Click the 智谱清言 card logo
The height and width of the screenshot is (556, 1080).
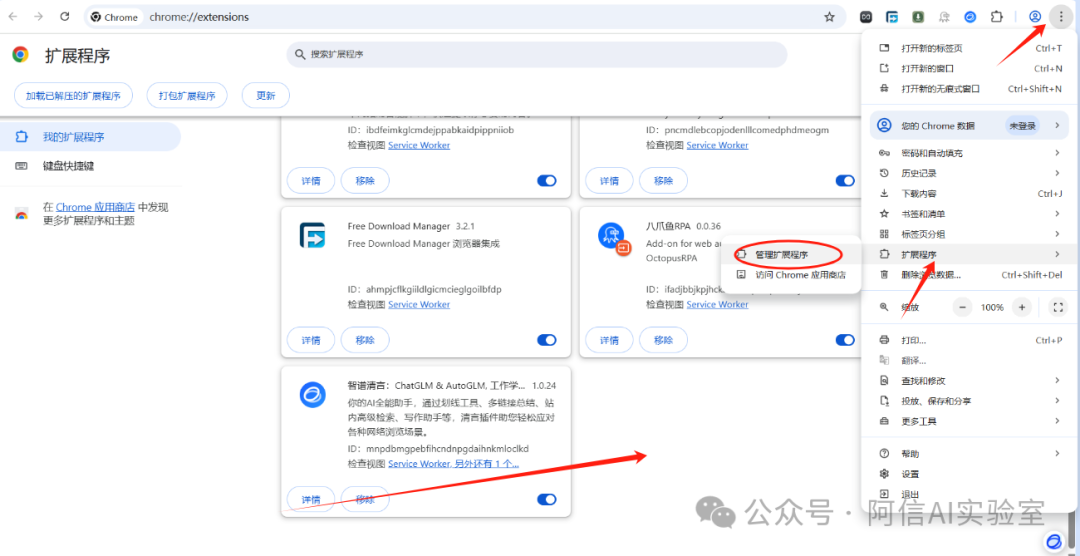(312, 395)
